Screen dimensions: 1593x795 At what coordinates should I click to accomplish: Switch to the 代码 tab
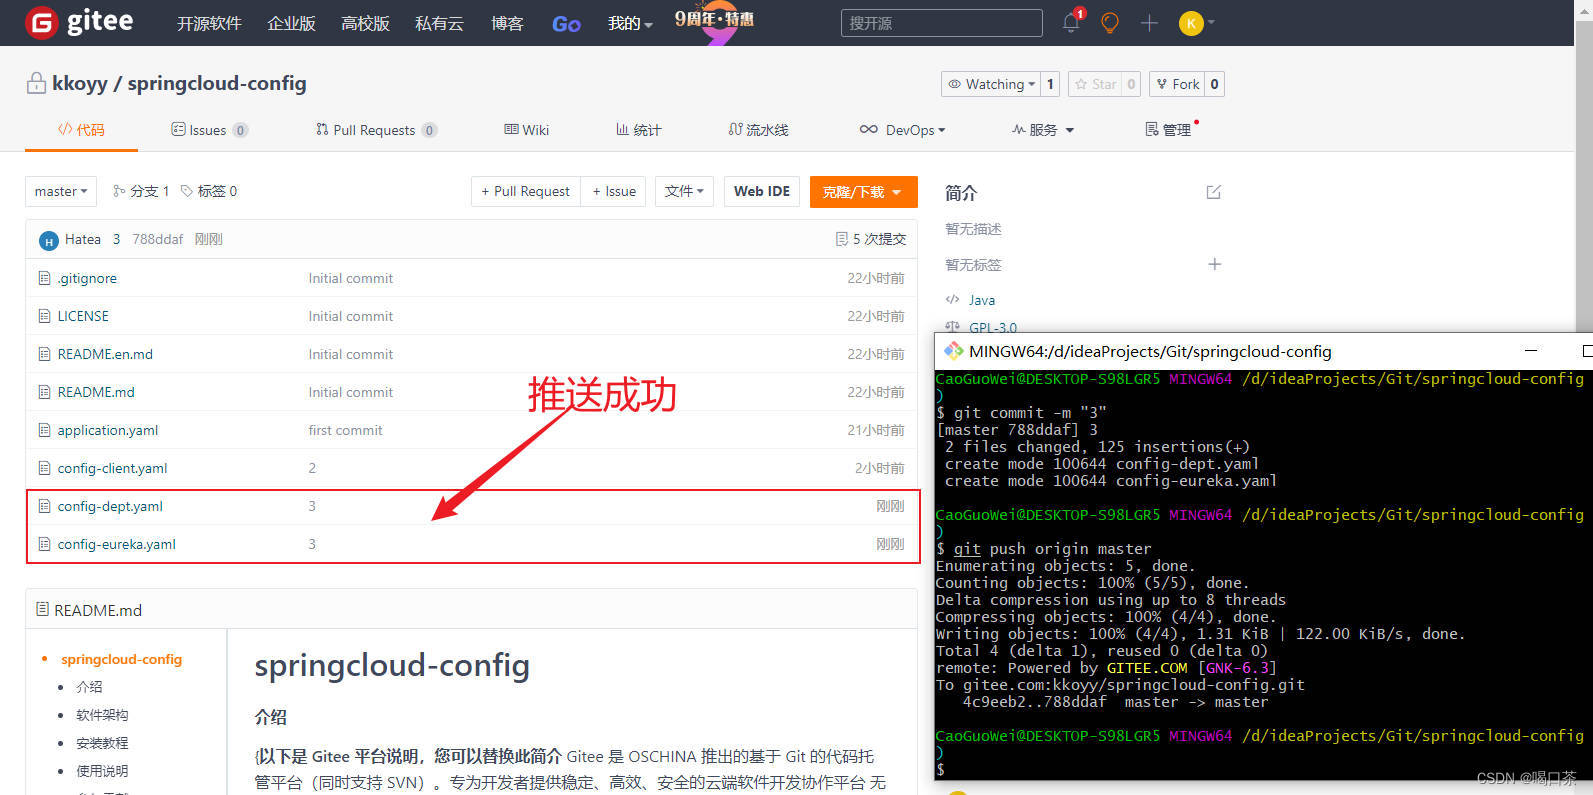(81, 130)
